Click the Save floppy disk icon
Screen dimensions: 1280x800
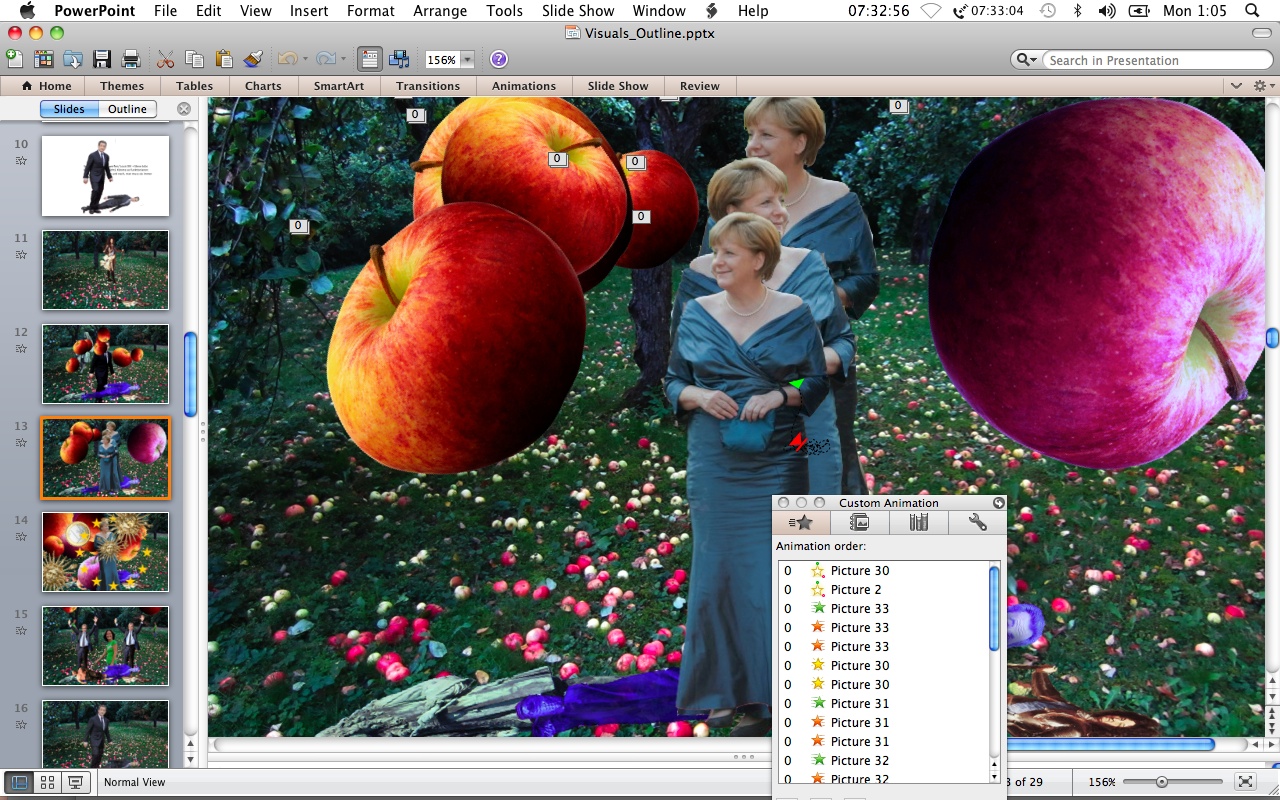point(101,60)
